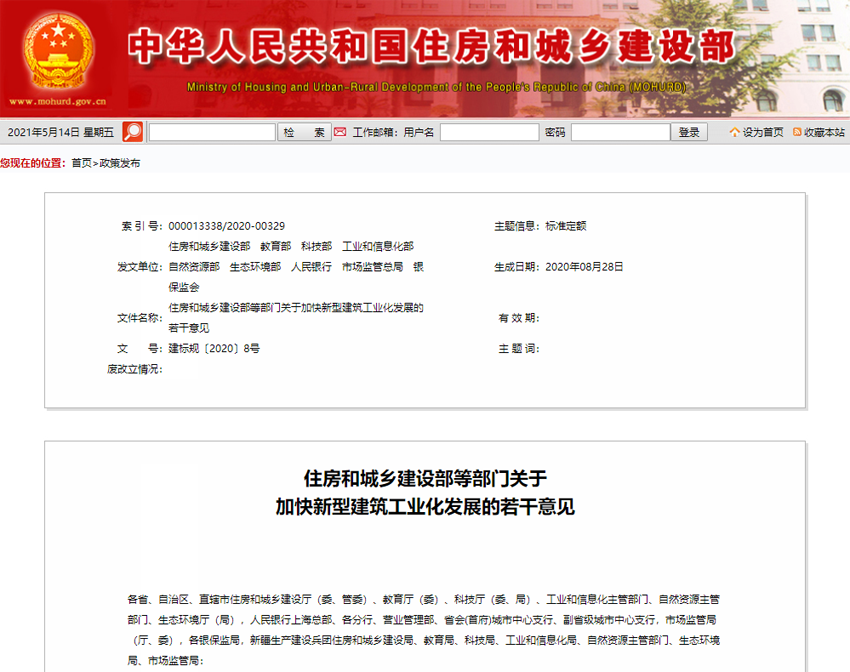Click the ministry Chinese title banner
The height and width of the screenshot is (672, 850).
tap(432, 46)
